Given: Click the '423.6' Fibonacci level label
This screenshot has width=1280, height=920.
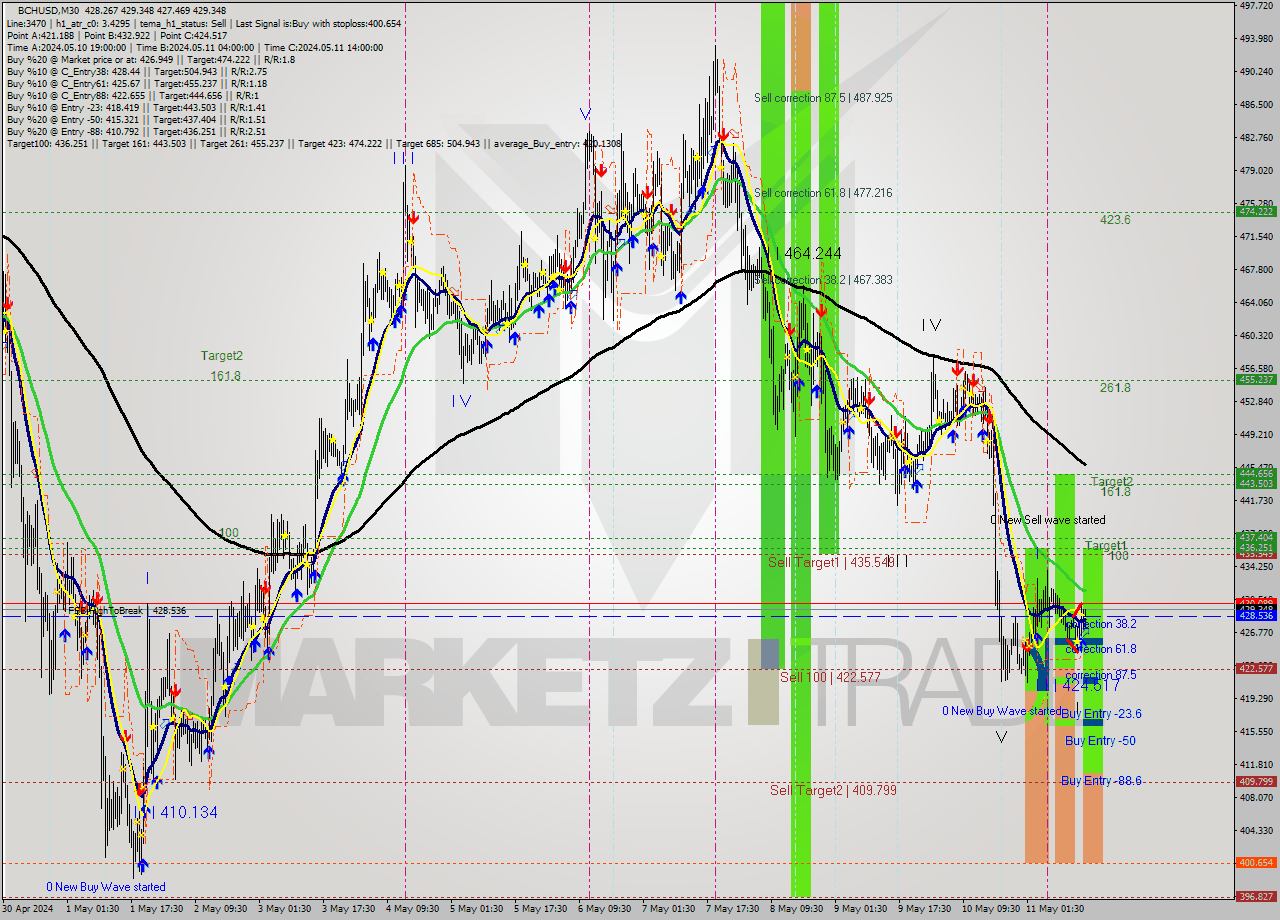Looking at the screenshot, I should [x=1115, y=220].
